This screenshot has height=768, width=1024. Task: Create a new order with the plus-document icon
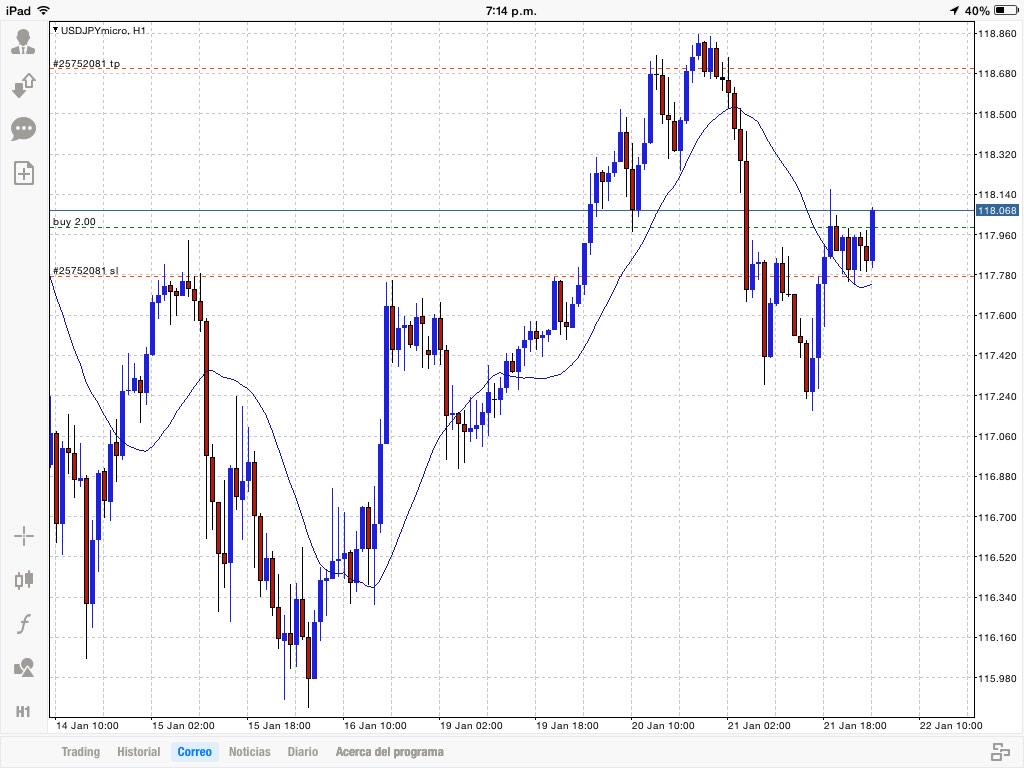(x=24, y=173)
